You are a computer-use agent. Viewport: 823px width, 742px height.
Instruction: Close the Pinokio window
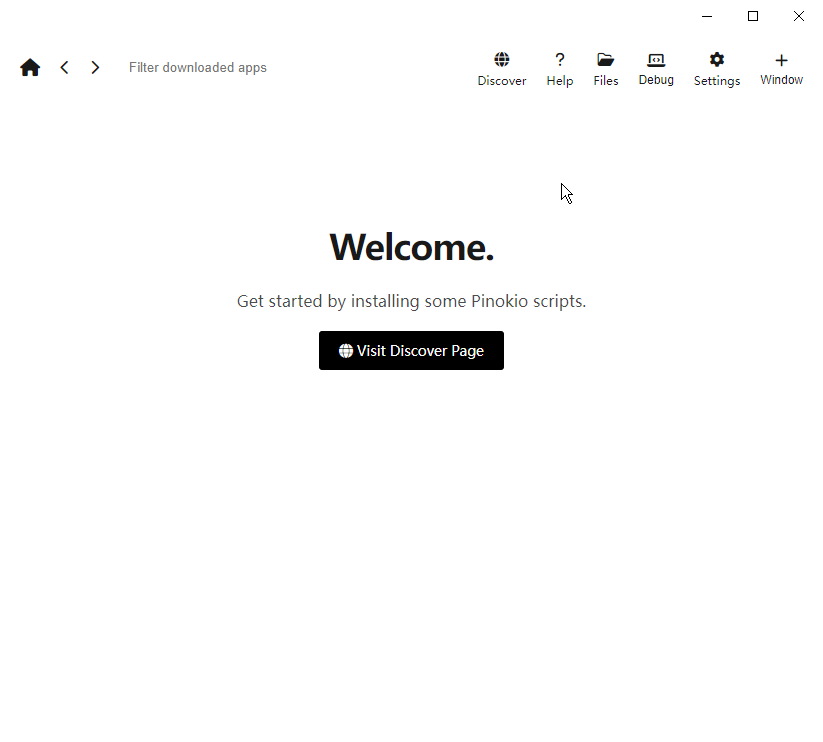pyautogui.click(x=798, y=16)
